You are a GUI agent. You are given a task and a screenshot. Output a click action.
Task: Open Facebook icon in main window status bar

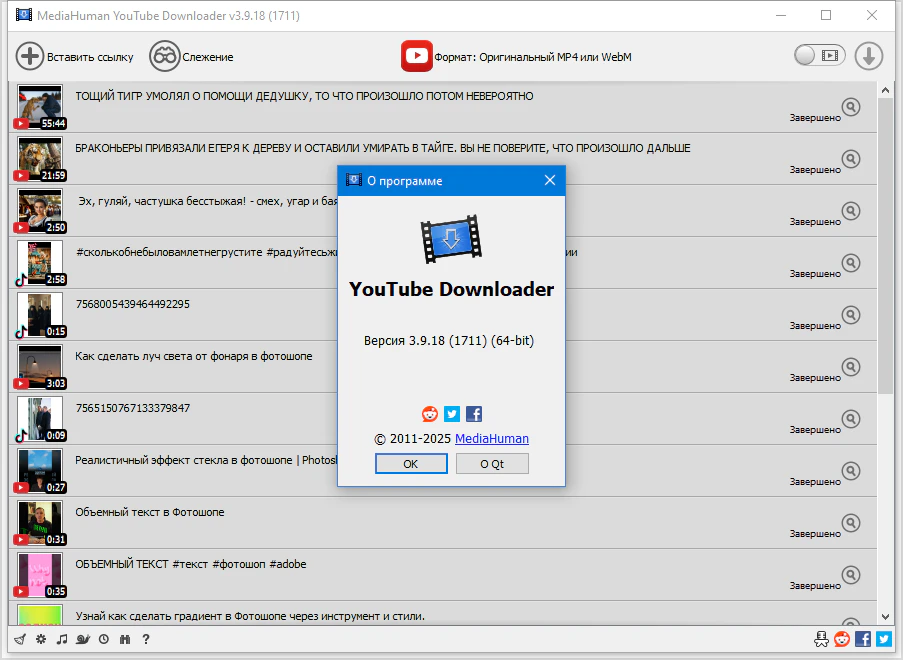click(863, 639)
